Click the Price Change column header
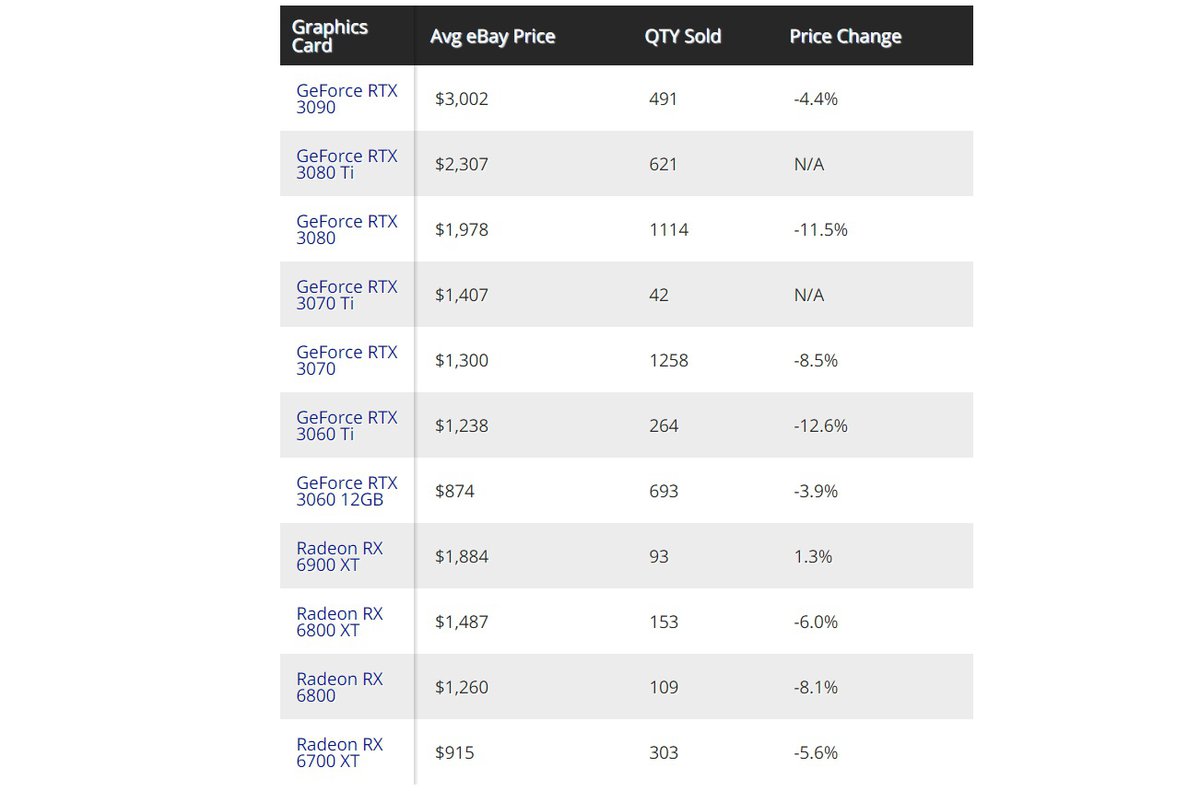1200x791 pixels. coord(845,37)
